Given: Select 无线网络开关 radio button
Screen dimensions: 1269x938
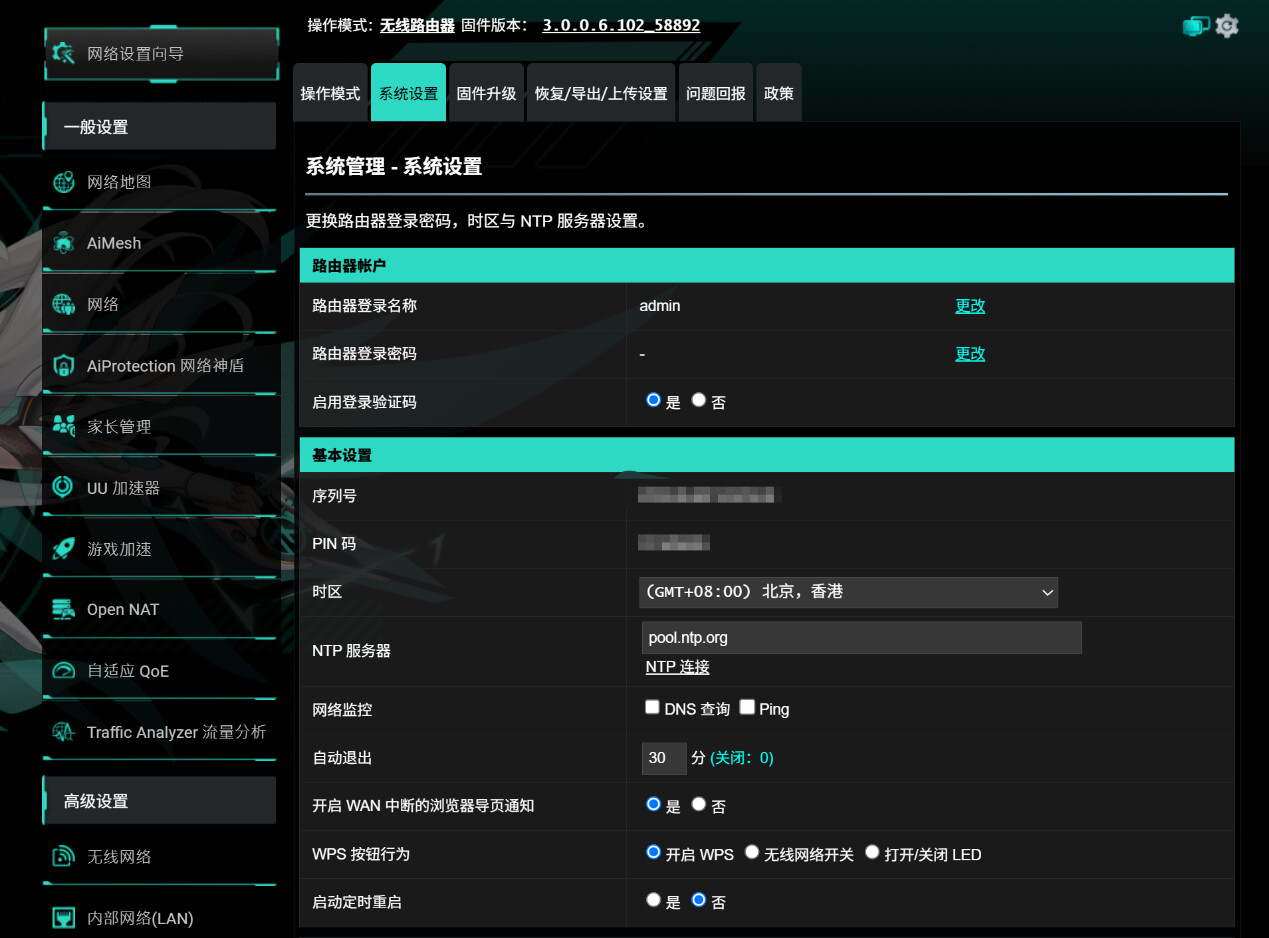Looking at the screenshot, I should [752, 852].
